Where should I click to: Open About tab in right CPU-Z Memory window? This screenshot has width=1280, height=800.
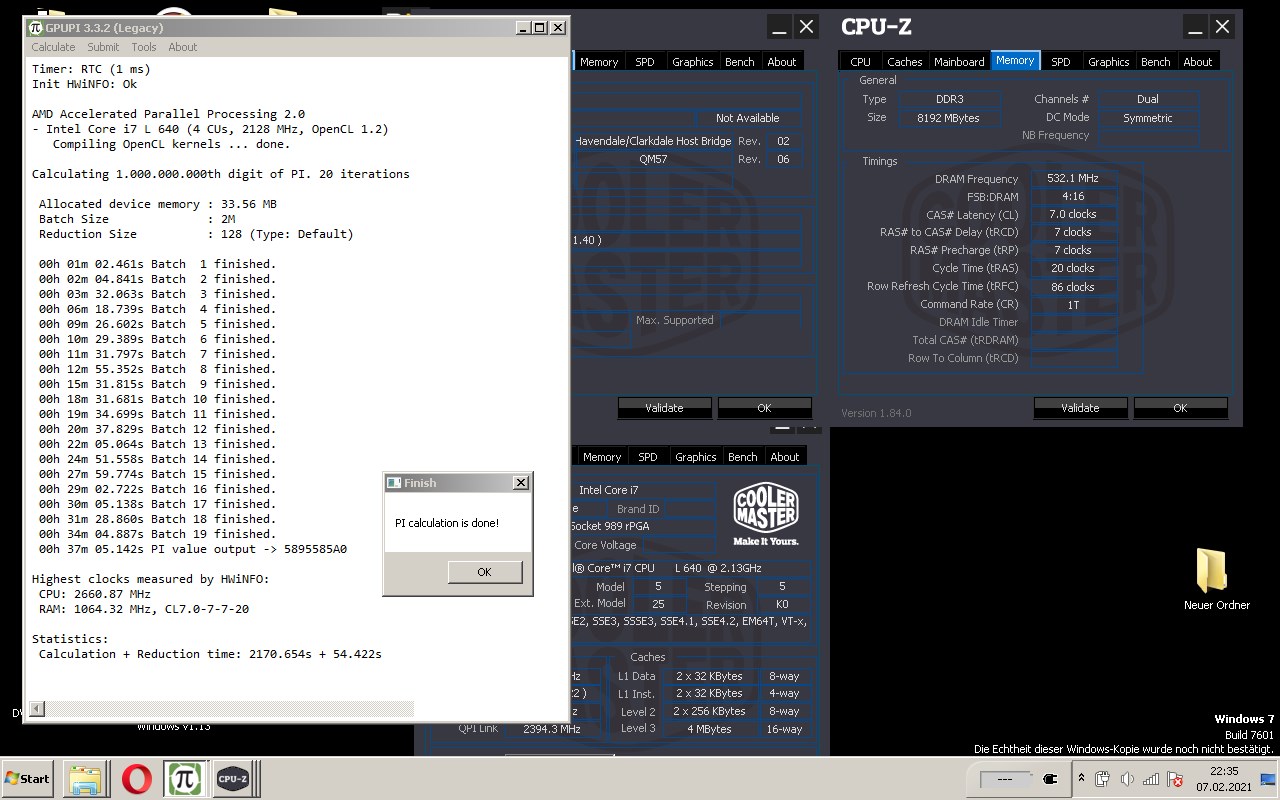(1198, 61)
